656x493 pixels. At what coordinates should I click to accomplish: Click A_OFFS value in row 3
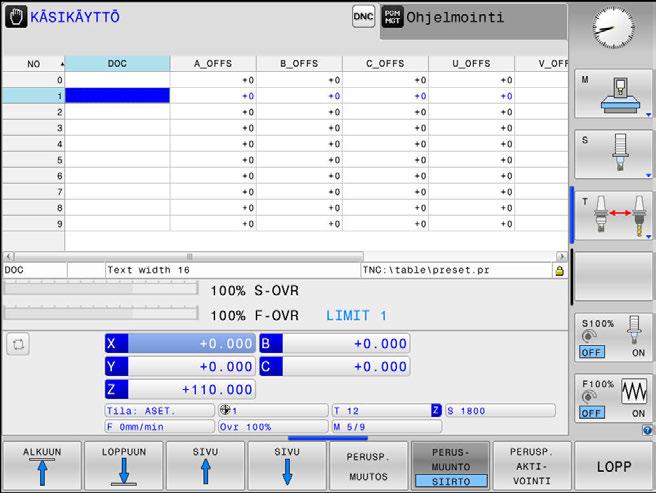(x=213, y=128)
